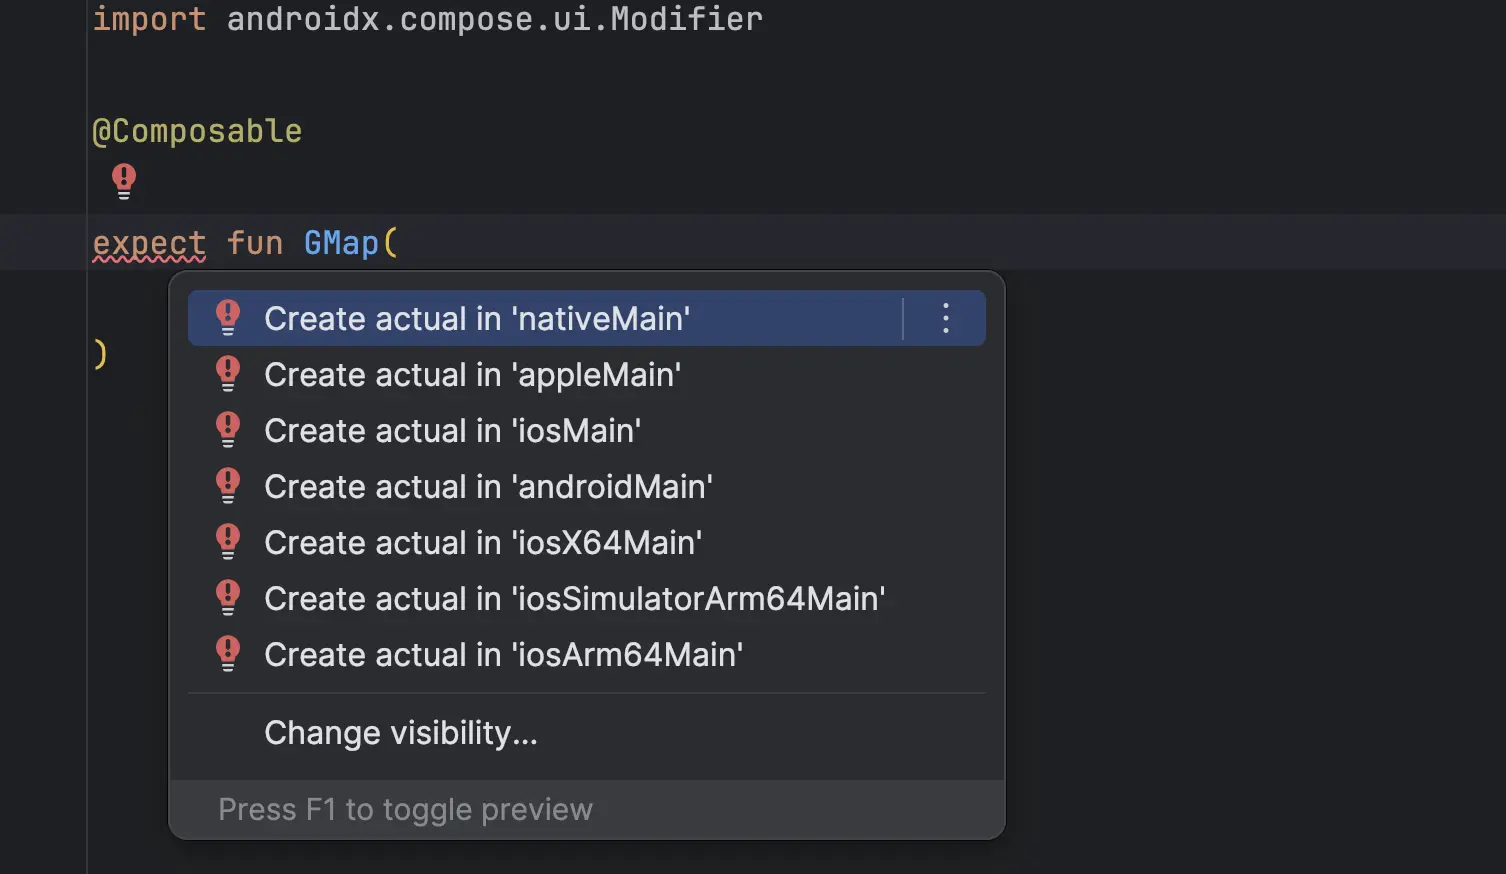Open the ellipsis submenu on the highlighted entry
The width and height of the screenshot is (1506, 874).
pyautogui.click(x=944, y=318)
